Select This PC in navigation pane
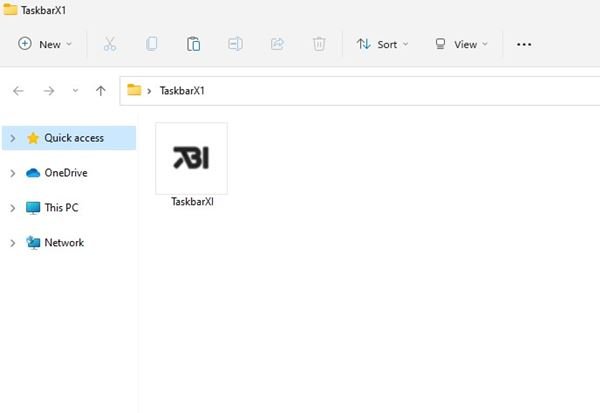The height and width of the screenshot is (413, 600). [69, 208]
